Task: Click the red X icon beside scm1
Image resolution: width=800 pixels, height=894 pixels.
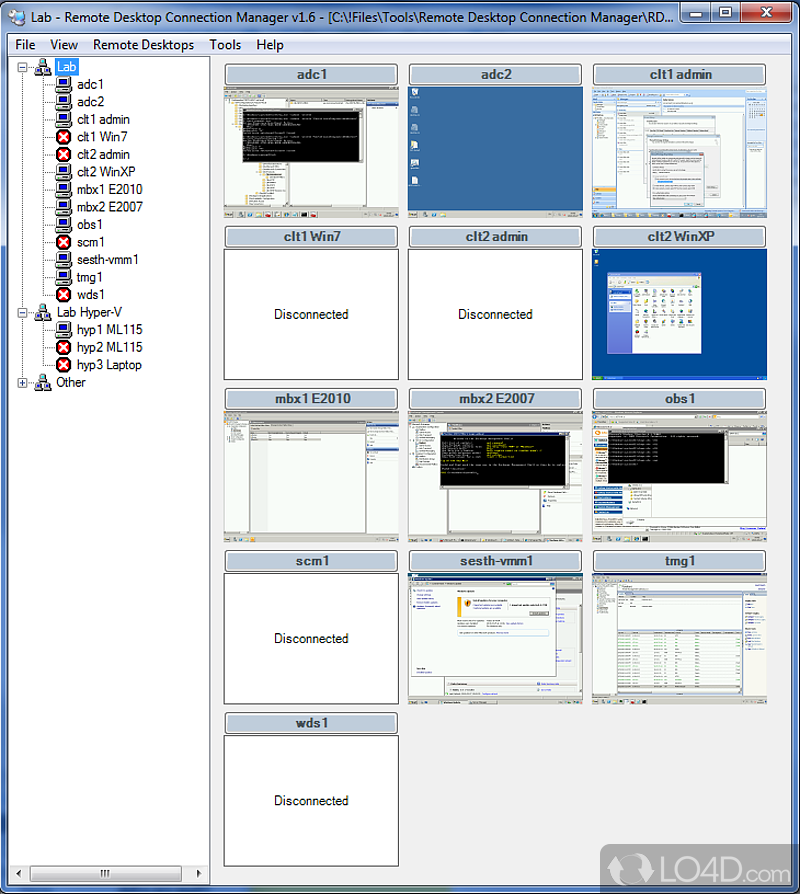Action: [x=63, y=242]
